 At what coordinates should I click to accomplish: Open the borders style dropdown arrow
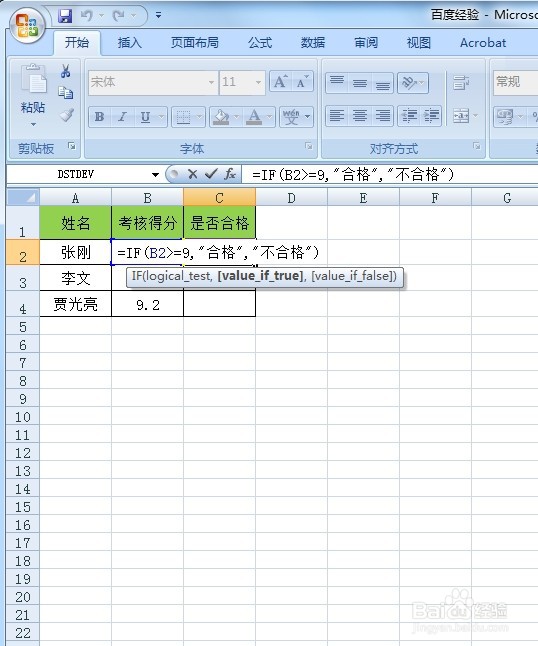[199, 117]
